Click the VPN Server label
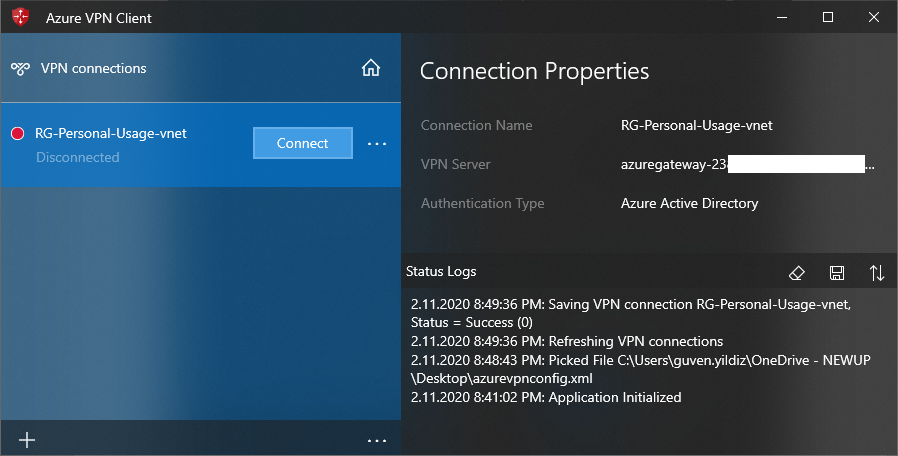 click(455, 164)
